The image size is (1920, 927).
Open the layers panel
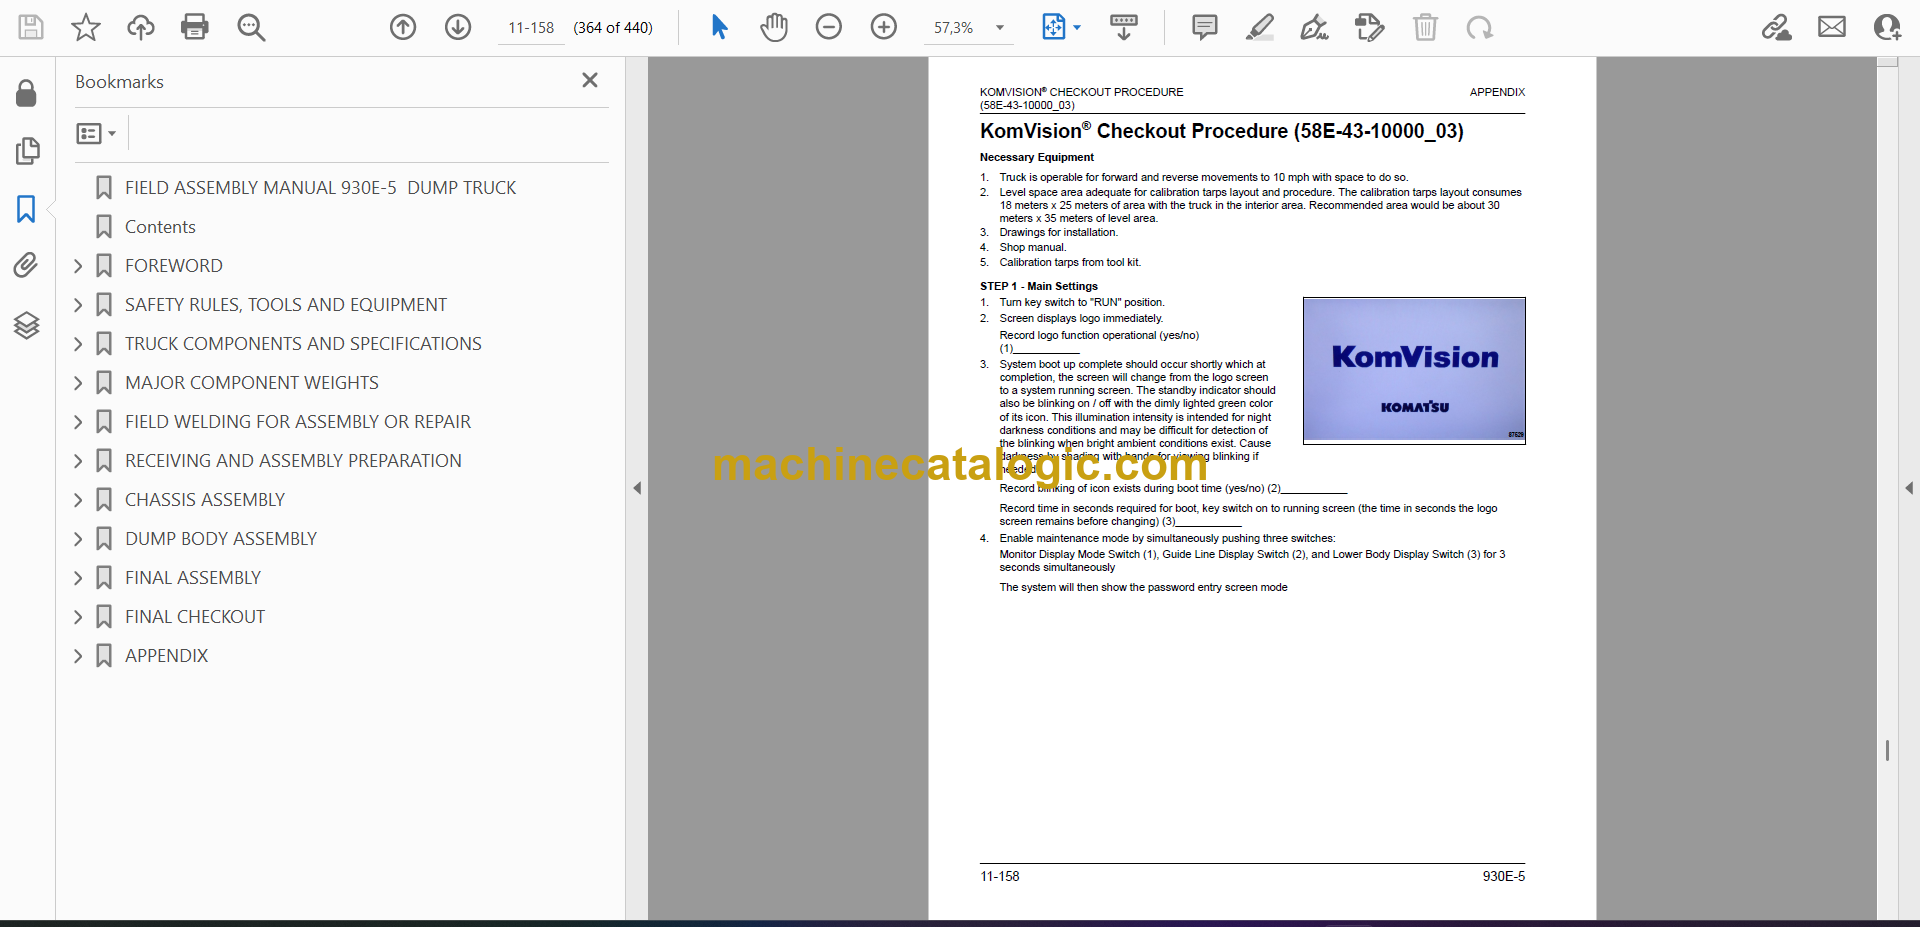[26, 325]
